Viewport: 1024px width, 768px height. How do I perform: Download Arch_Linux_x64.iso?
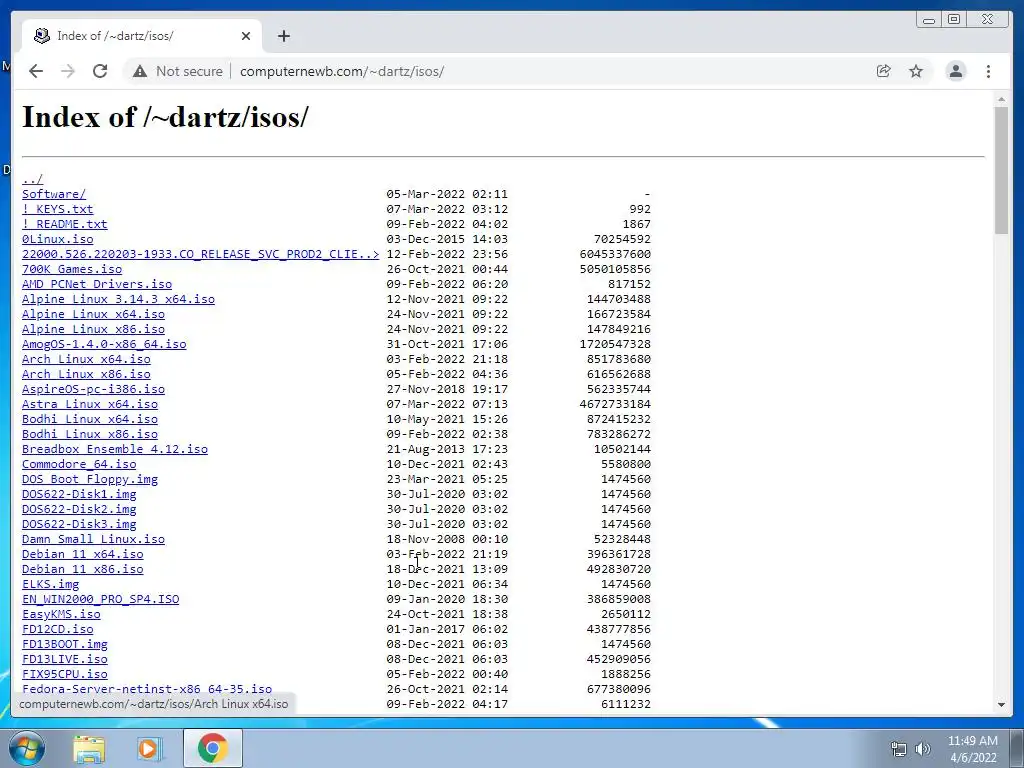coord(86,359)
